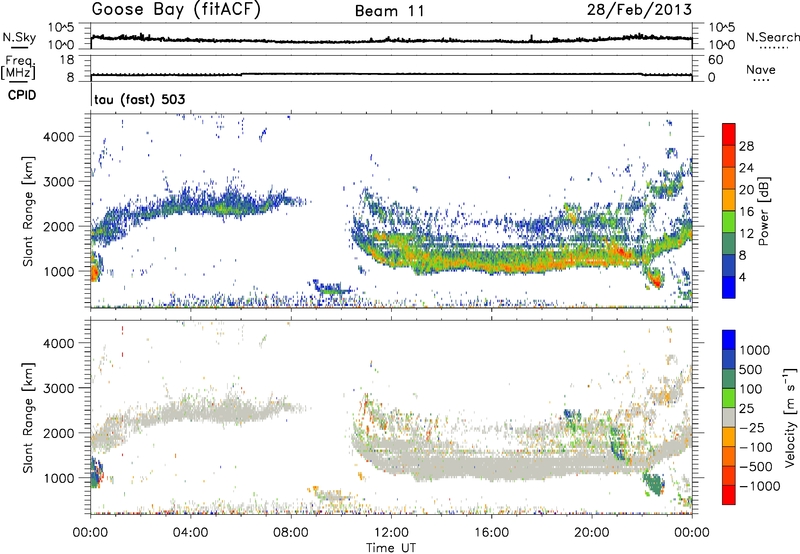The height and width of the screenshot is (554, 800).
Task: Pick the red top segment of Power colorbar
Action: click(729, 134)
